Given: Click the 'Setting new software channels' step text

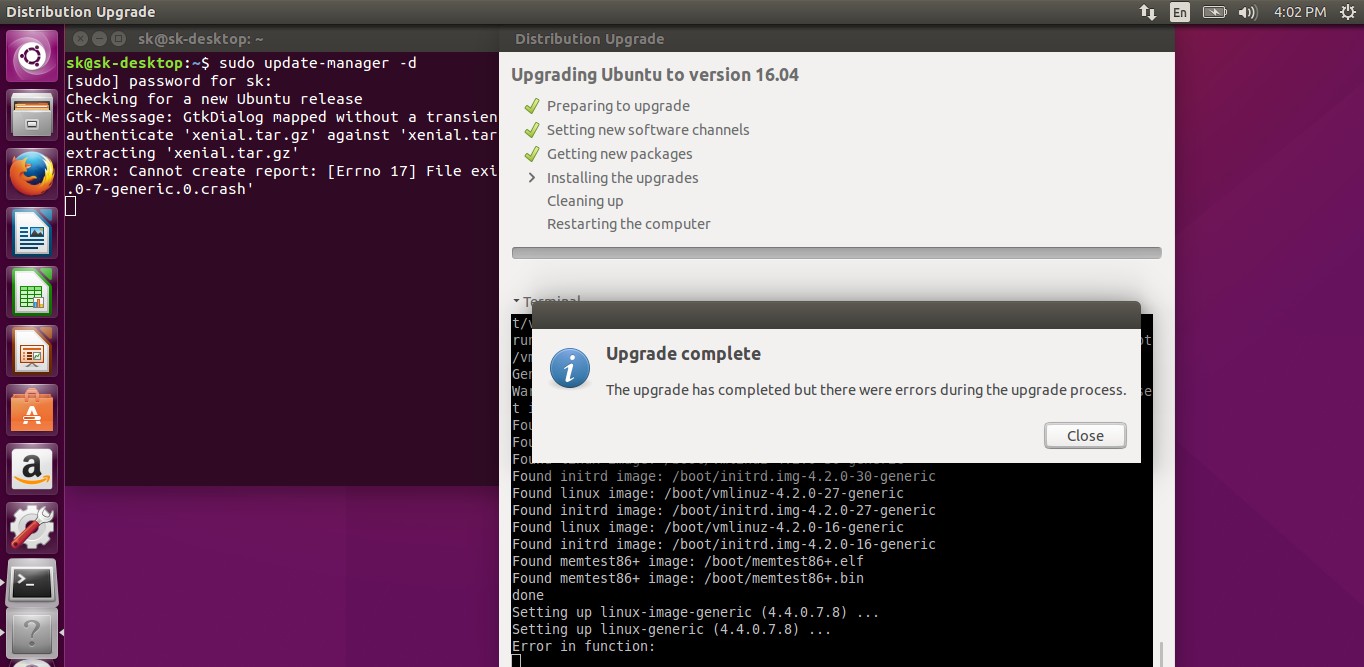Looking at the screenshot, I should click(x=648, y=130).
